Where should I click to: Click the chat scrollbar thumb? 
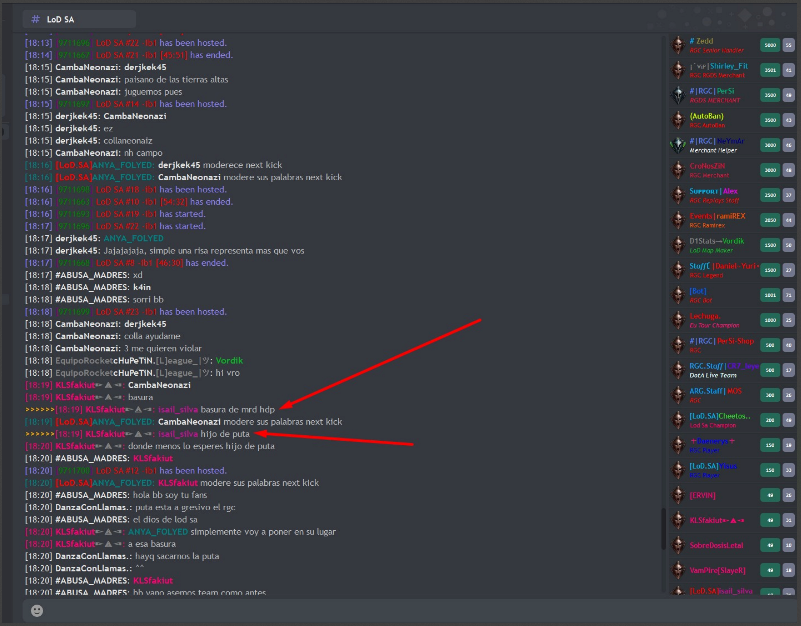point(664,529)
